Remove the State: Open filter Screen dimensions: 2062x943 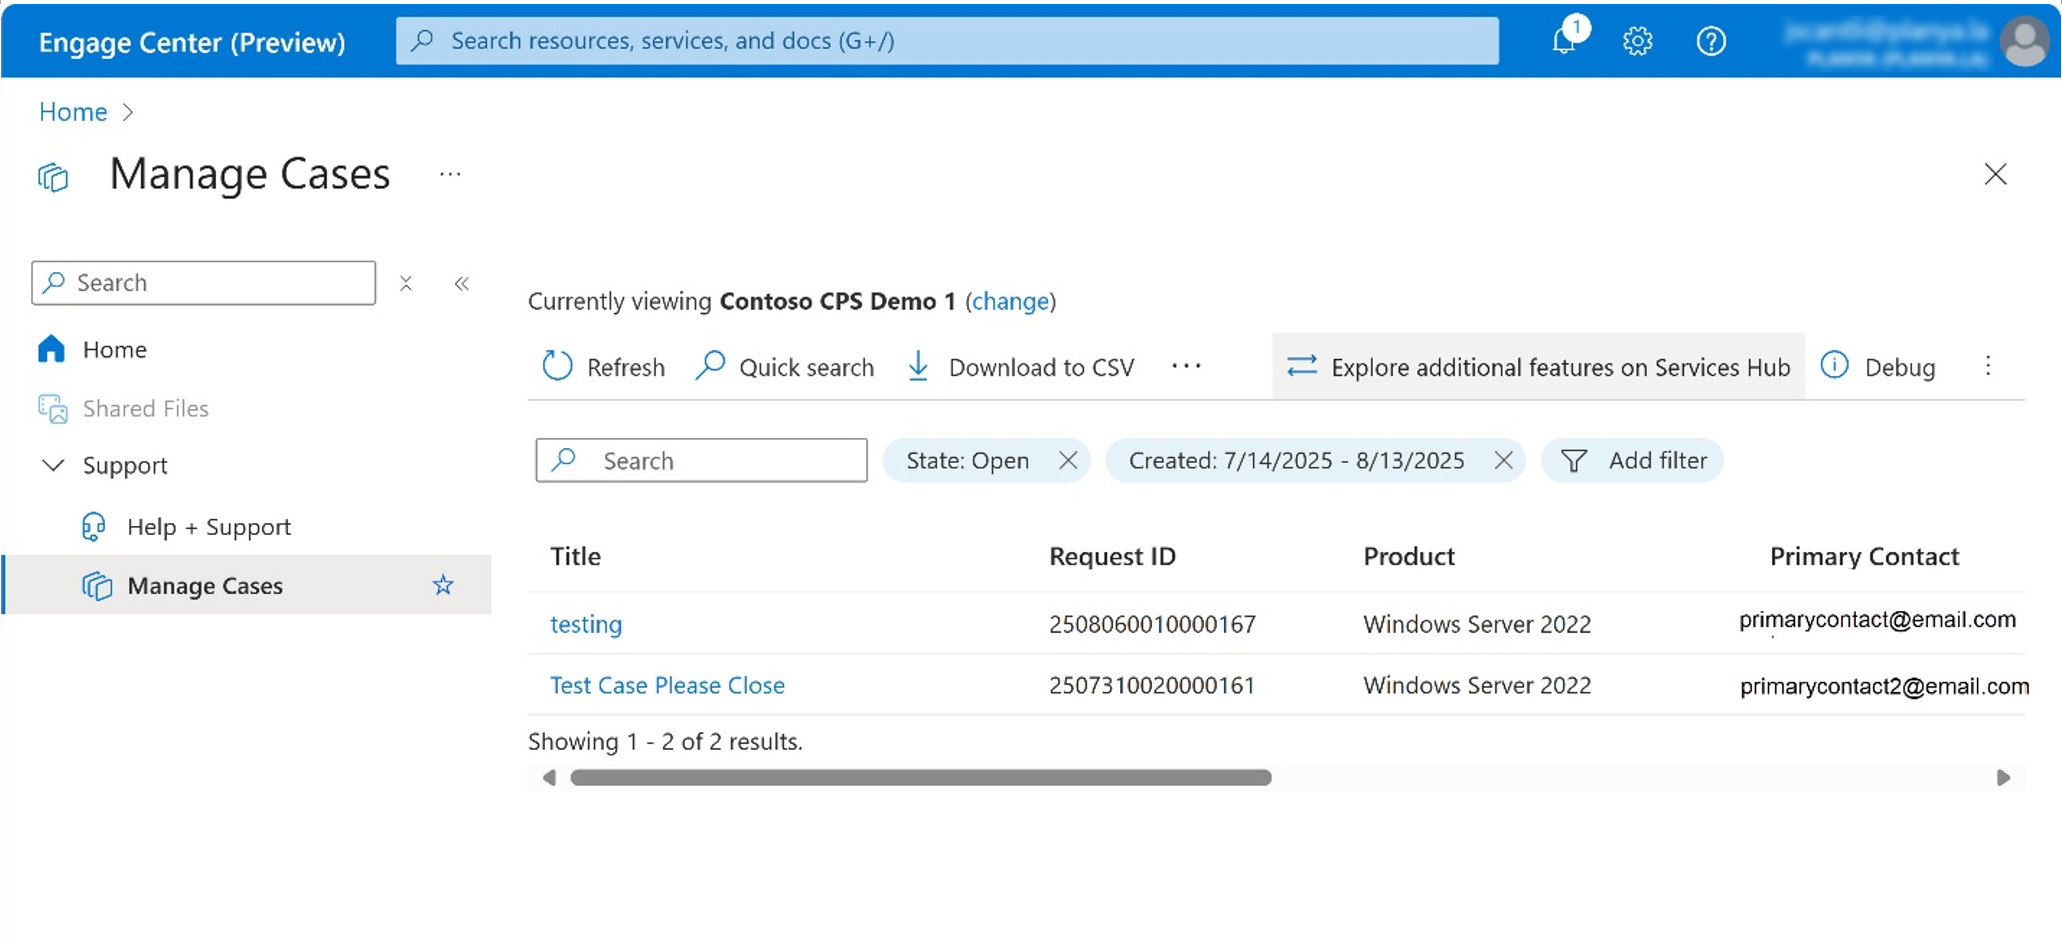(1068, 460)
